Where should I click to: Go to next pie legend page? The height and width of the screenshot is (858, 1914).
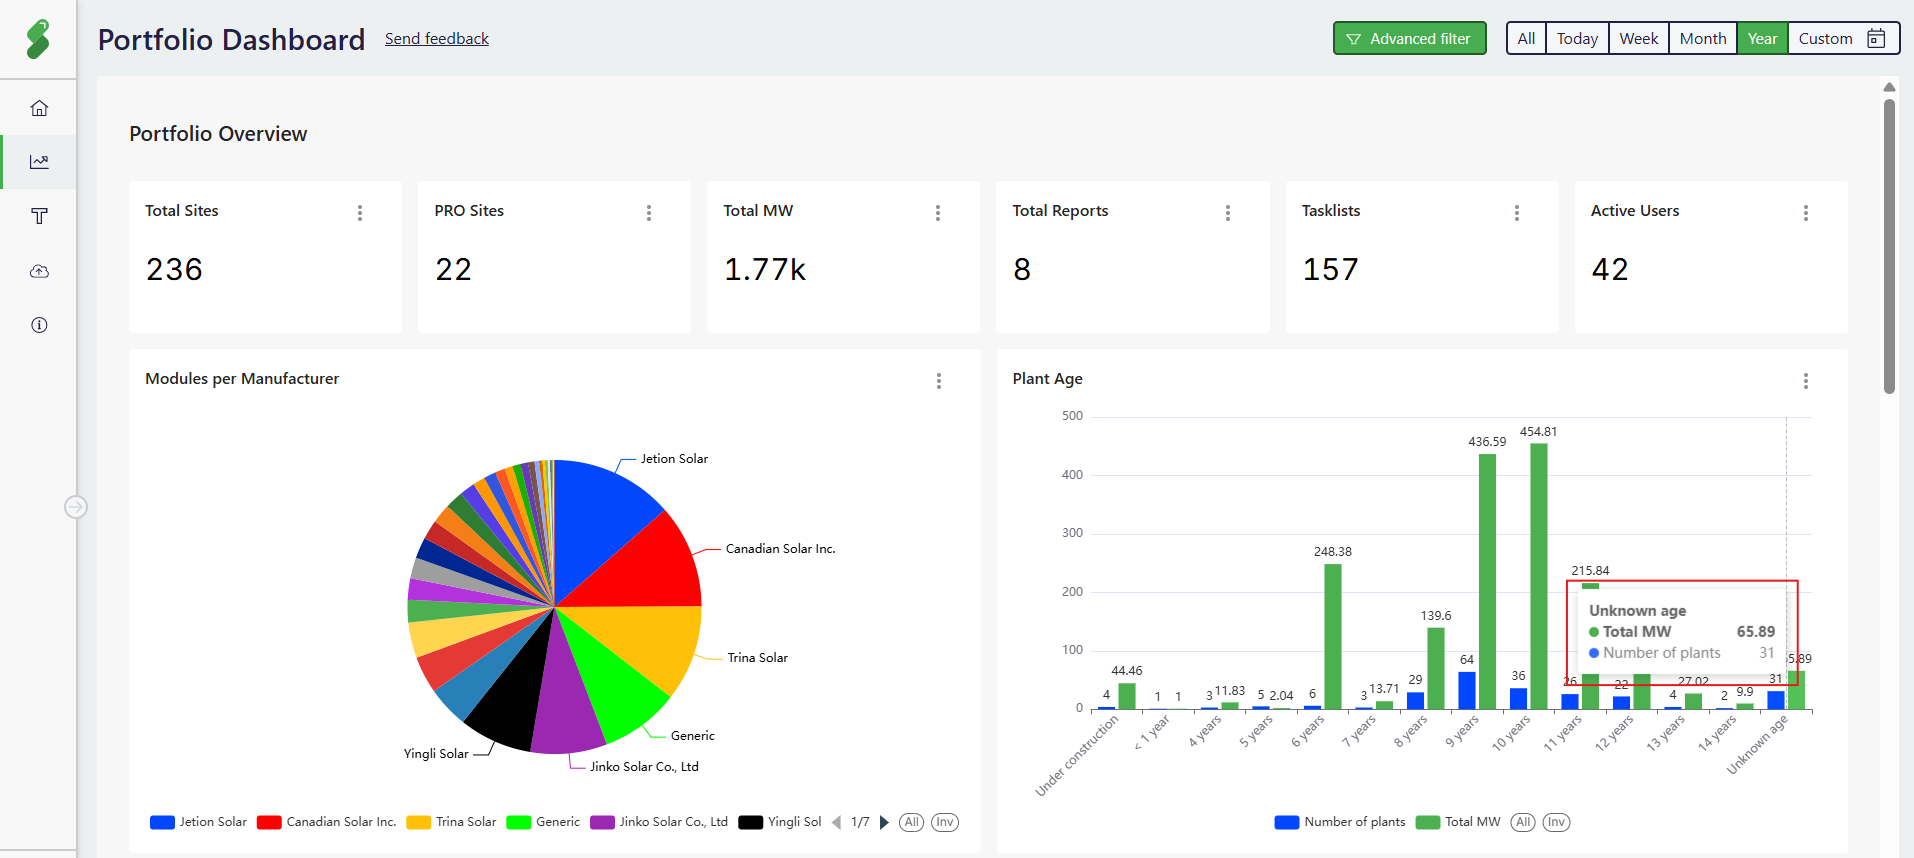pyautogui.click(x=883, y=822)
